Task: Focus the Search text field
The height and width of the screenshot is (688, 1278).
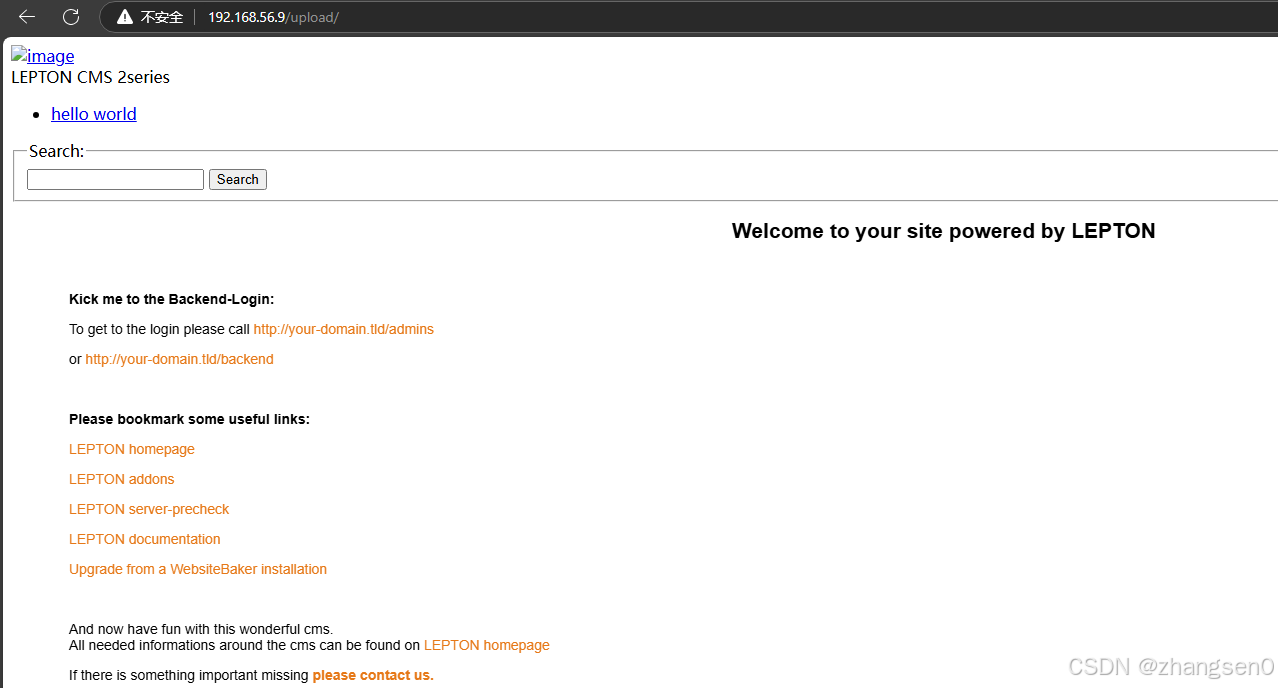Action: click(115, 179)
